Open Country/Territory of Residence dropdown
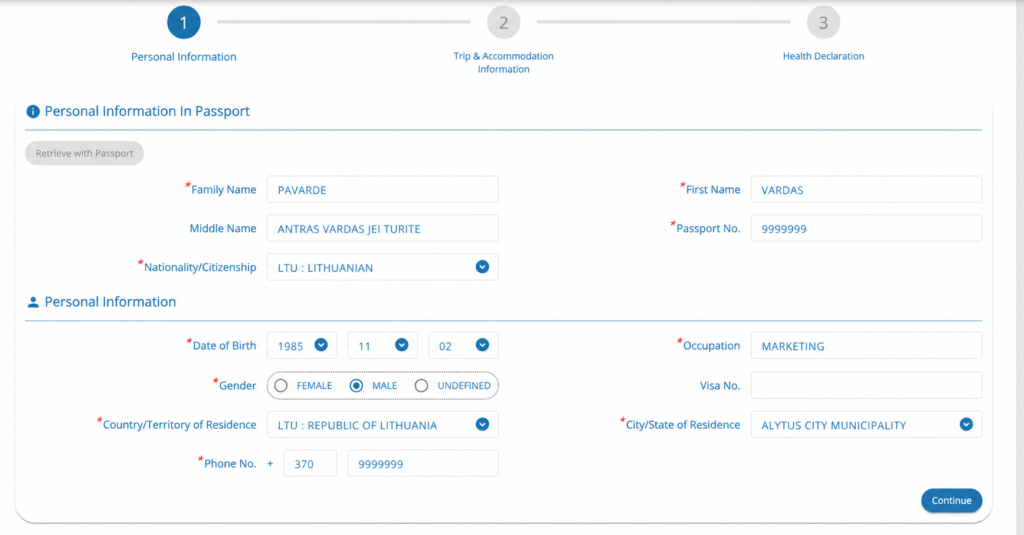1024x535 pixels. point(383,425)
